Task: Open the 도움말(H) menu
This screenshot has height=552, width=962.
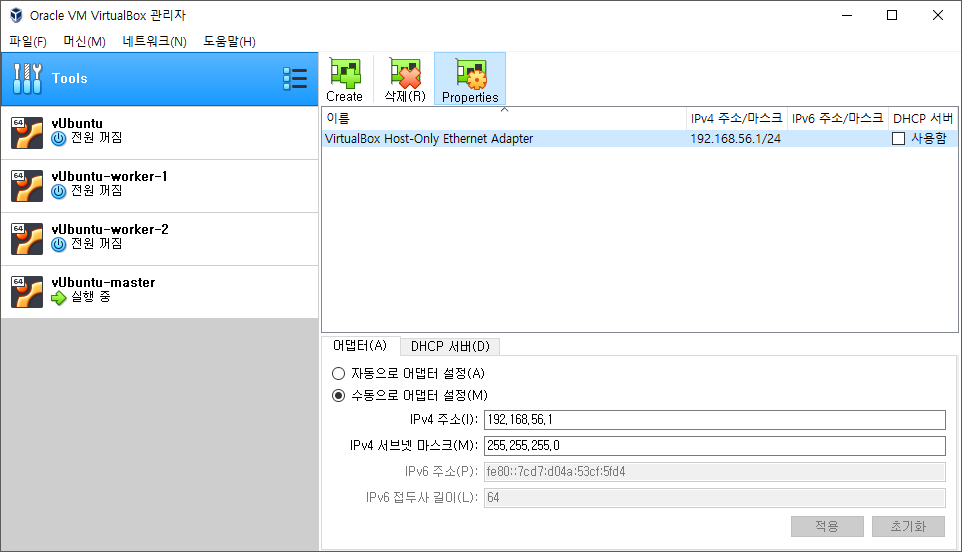Action: tap(229, 42)
